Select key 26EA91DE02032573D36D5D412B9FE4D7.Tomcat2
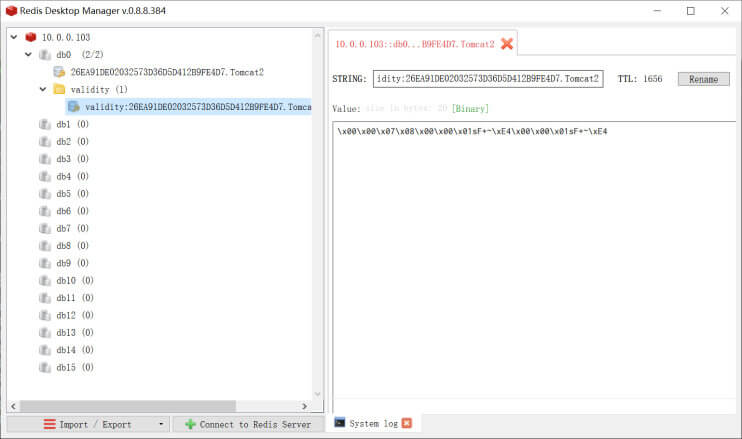Viewport: 742px width, 439px height. 167,72
